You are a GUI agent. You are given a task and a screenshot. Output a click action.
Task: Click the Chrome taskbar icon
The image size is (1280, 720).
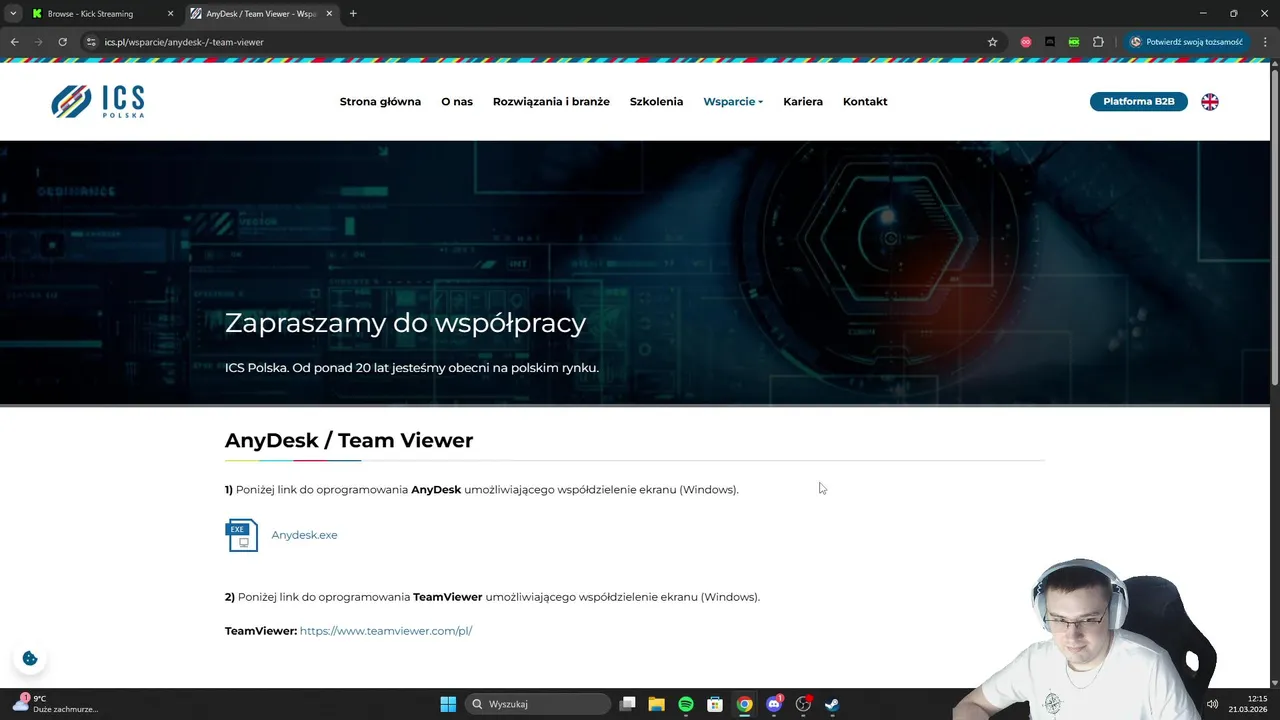pyautogui.click(x=744, y=704)
